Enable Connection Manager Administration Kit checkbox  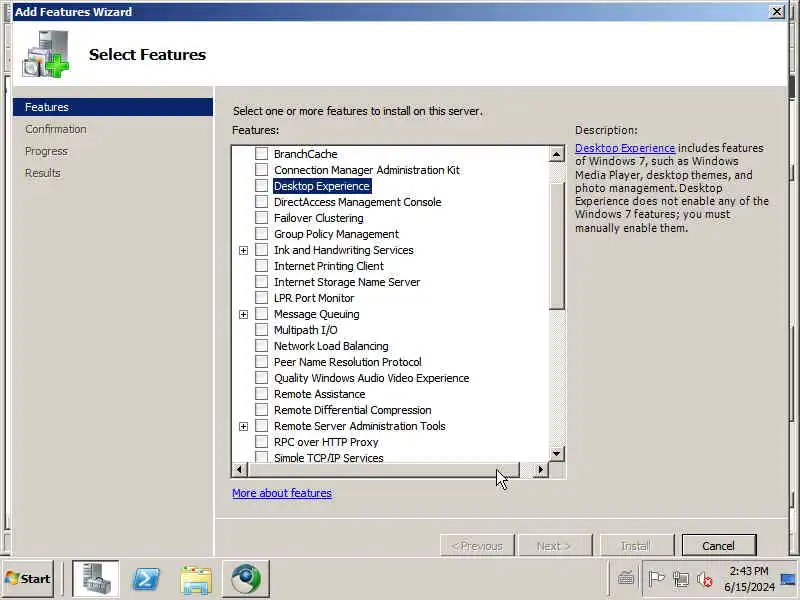coord(261,169)
